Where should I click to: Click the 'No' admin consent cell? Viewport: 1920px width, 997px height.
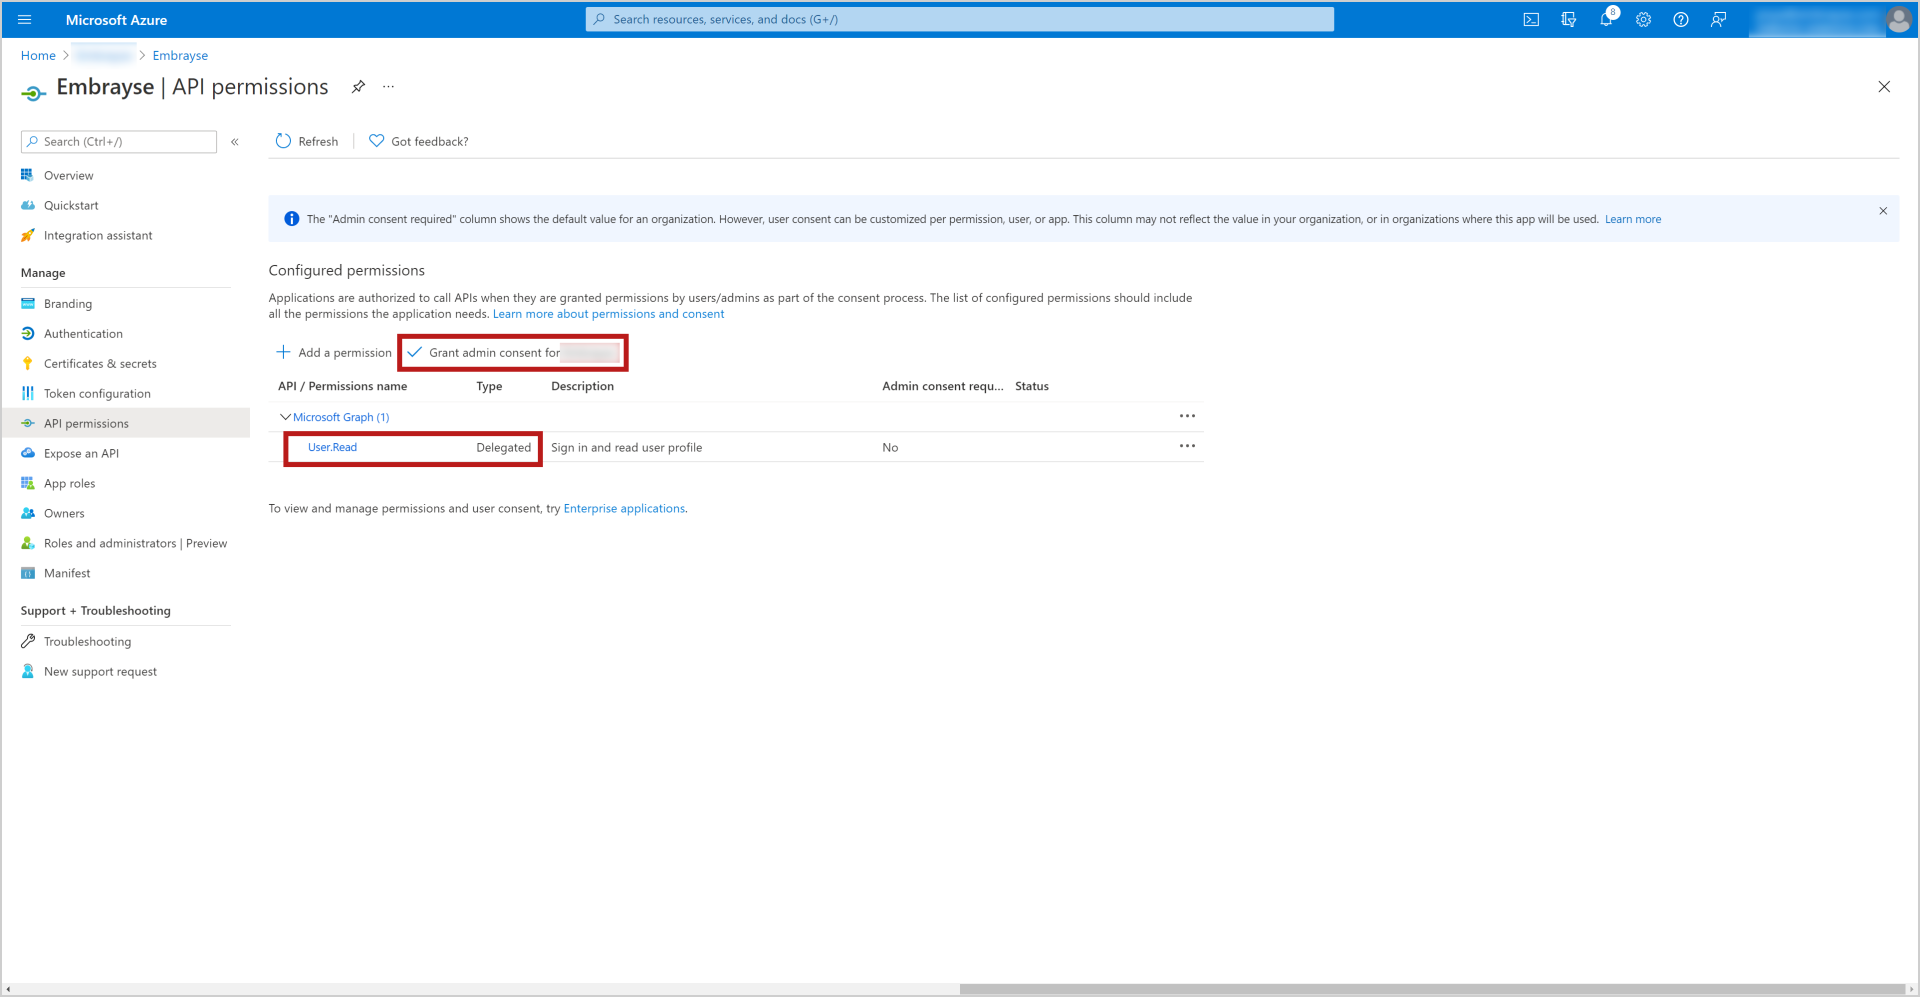pyautogui.click(x=890, y=447)
